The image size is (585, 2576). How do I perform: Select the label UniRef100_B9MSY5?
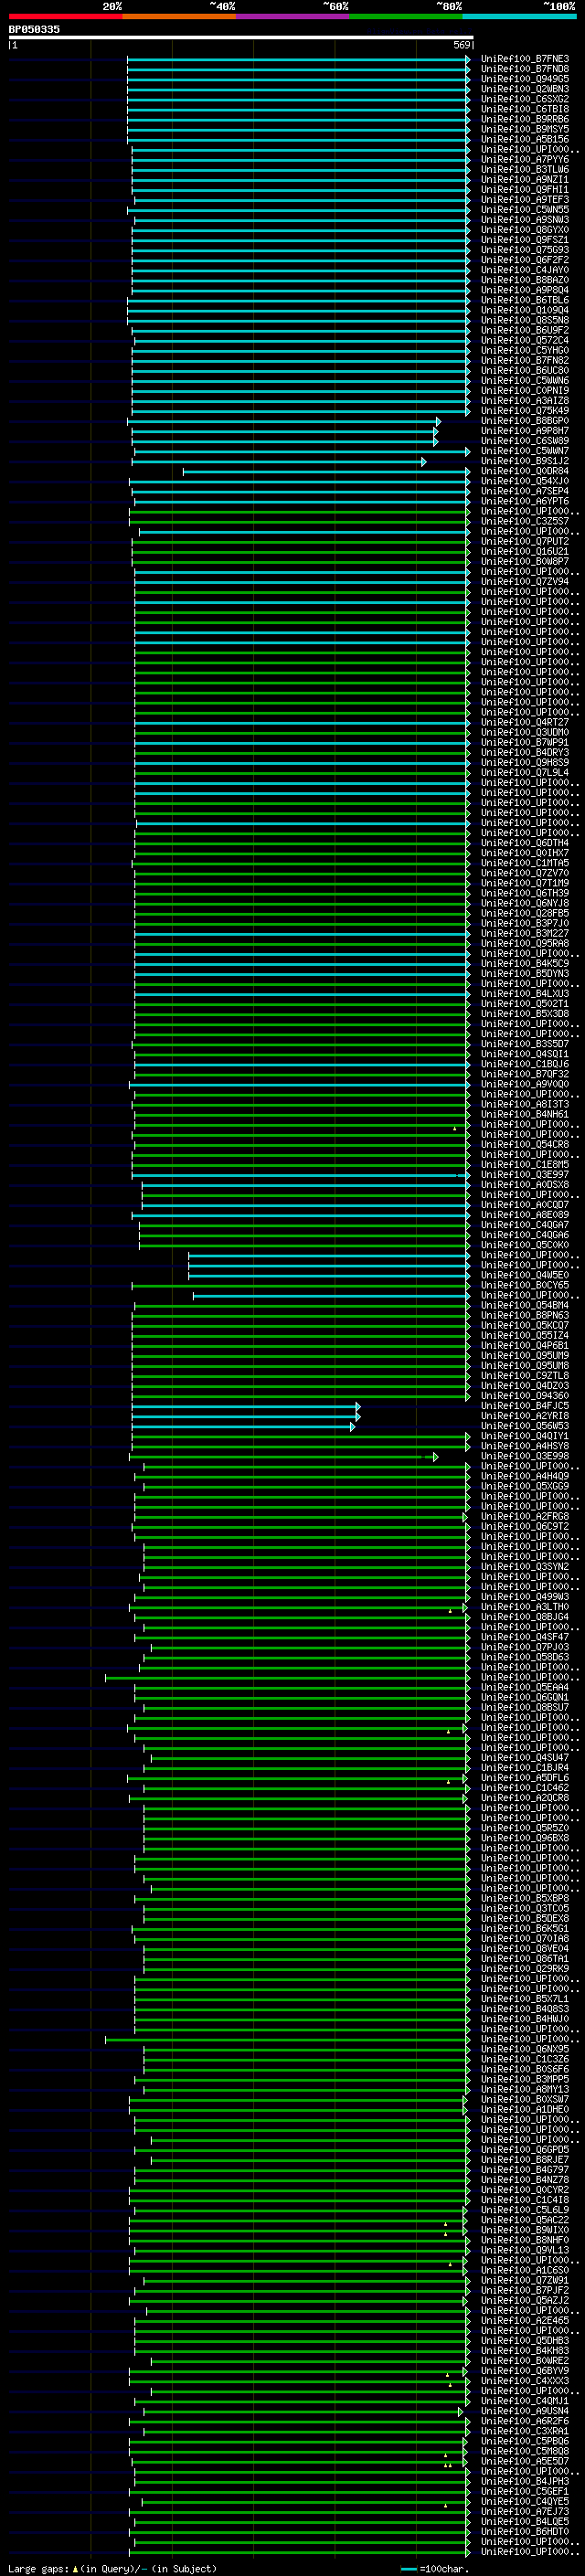(x=525, y=129)
